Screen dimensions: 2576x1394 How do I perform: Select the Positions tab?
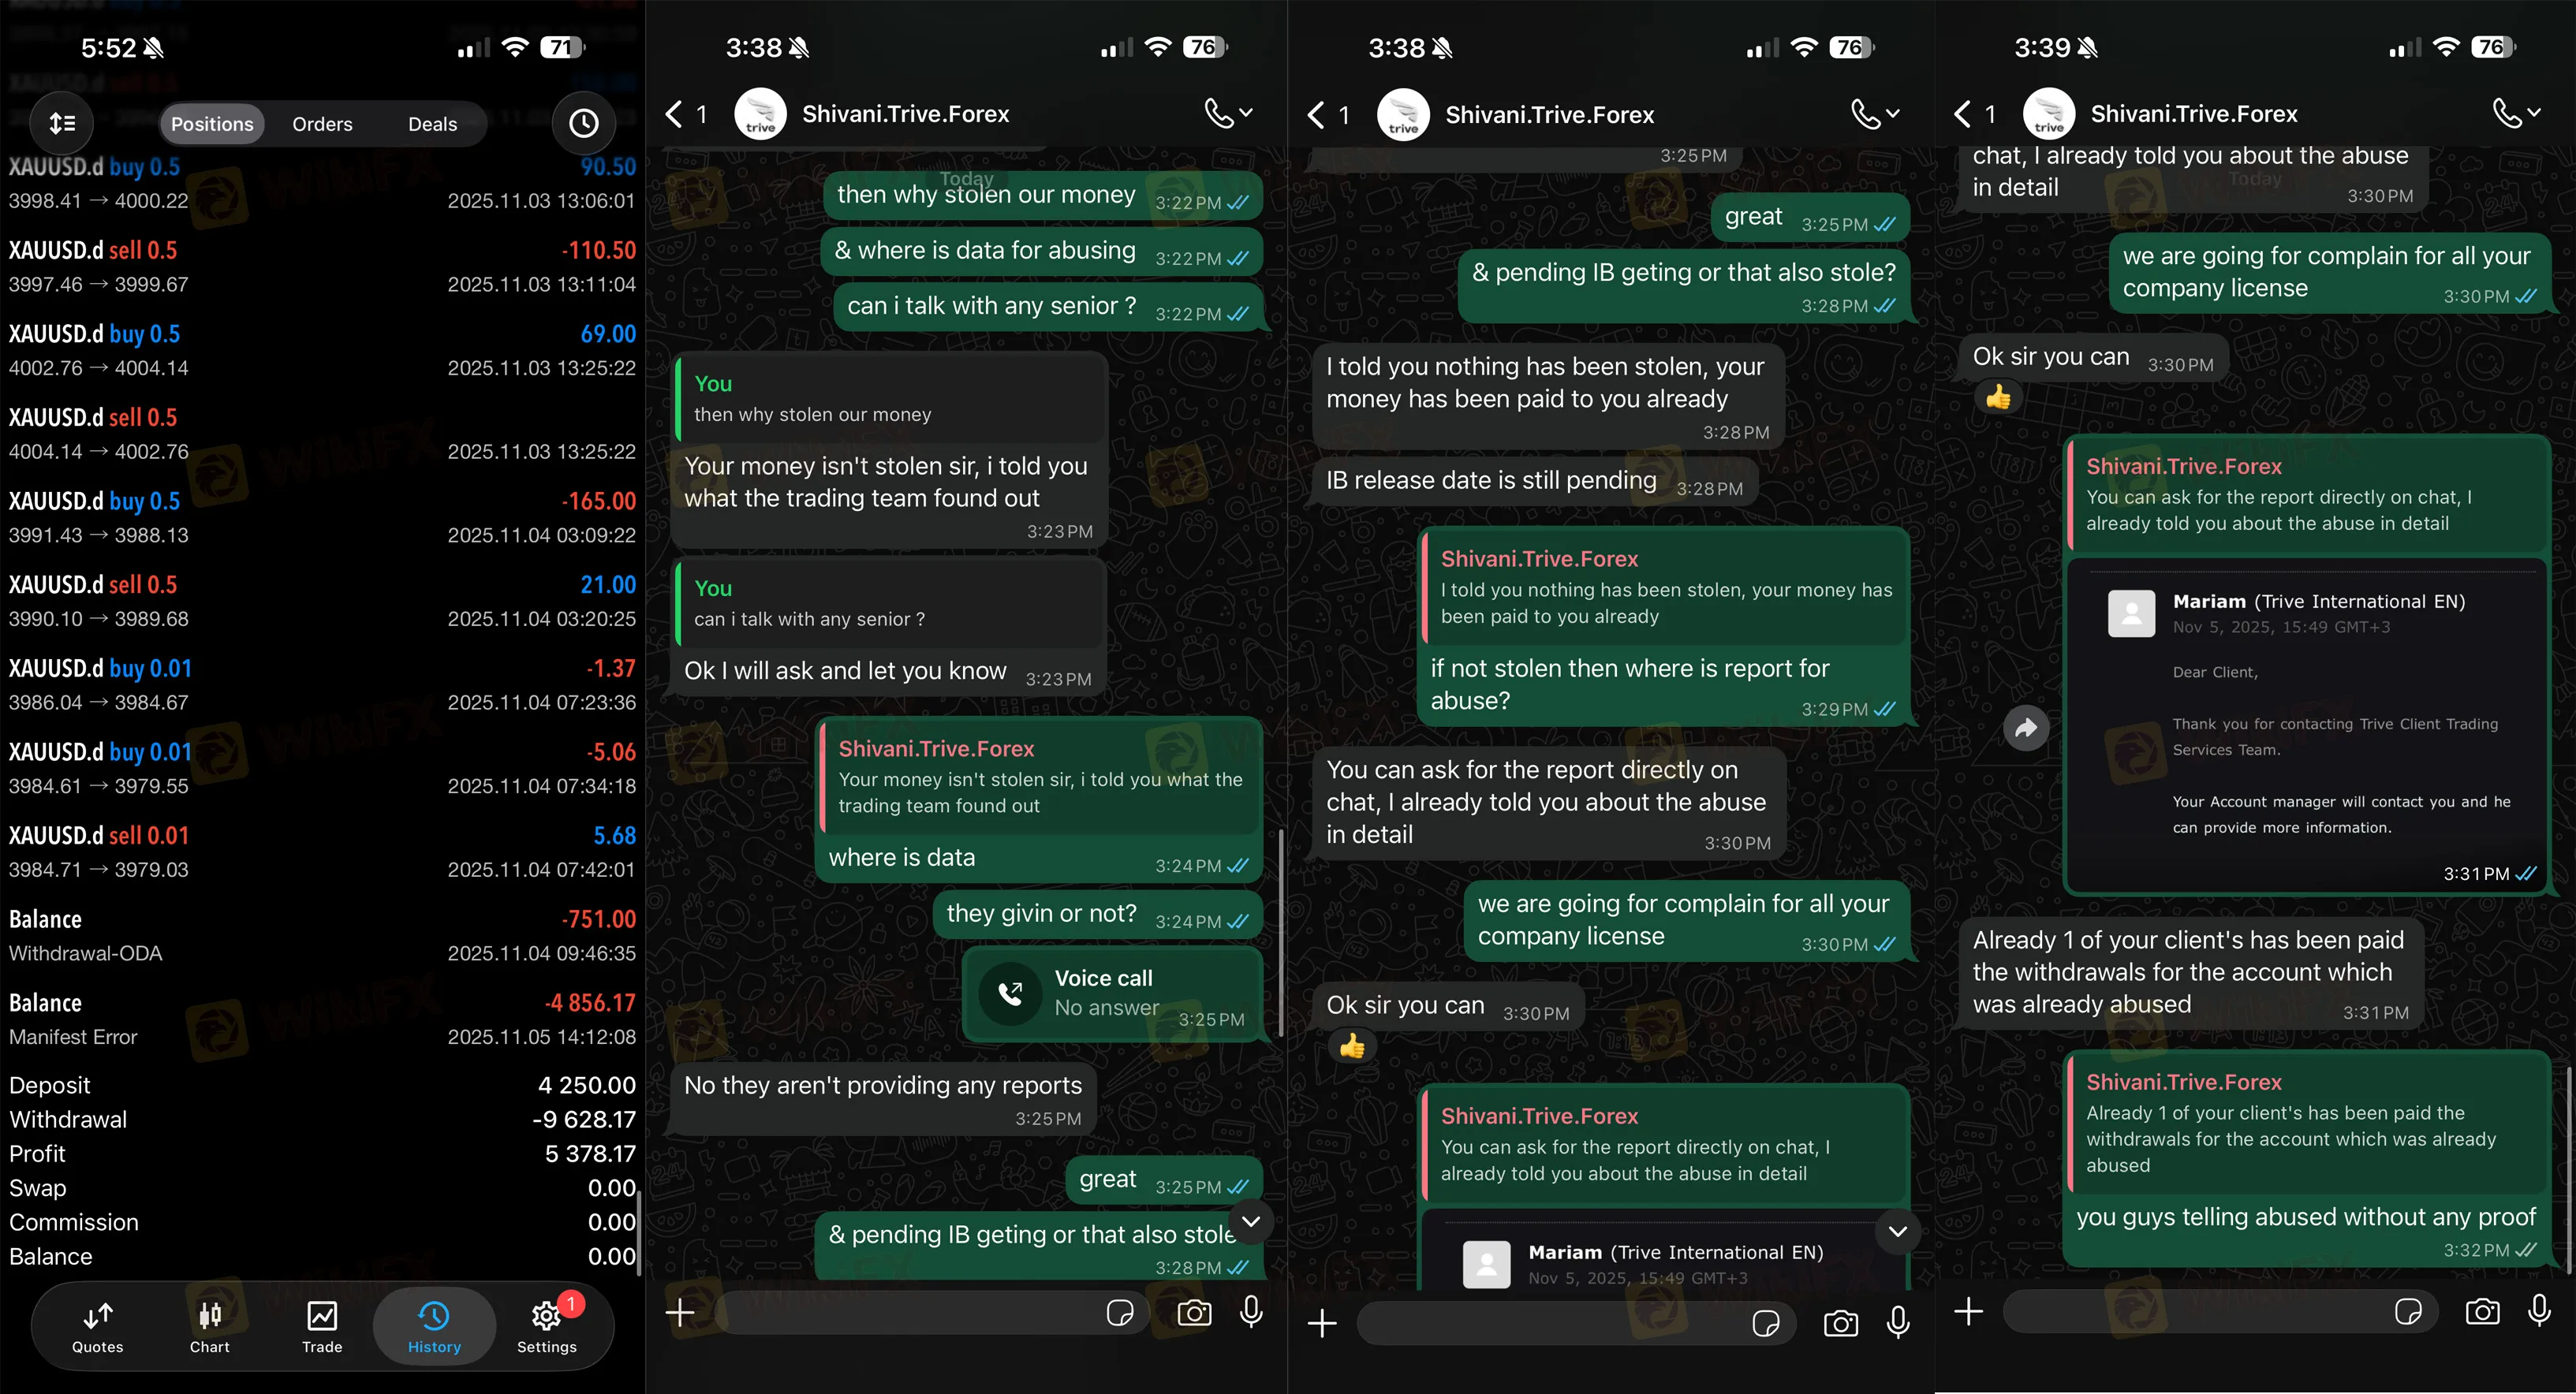[212, 124]
